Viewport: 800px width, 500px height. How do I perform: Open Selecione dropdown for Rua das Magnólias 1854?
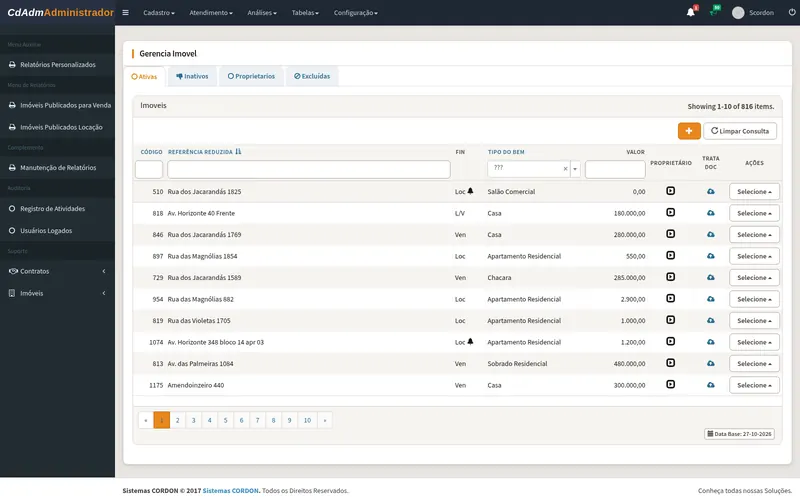point(754,256)
